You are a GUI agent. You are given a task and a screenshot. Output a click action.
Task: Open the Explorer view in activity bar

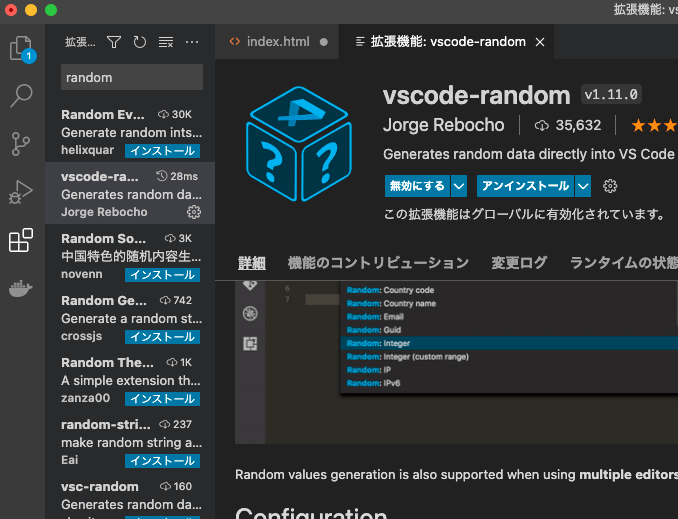click(22, 48)
